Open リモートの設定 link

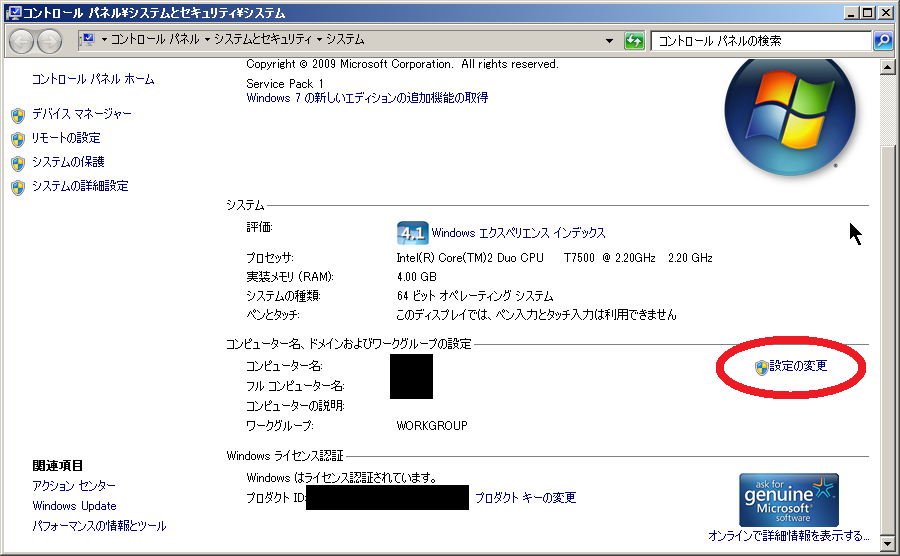point(66,138)
